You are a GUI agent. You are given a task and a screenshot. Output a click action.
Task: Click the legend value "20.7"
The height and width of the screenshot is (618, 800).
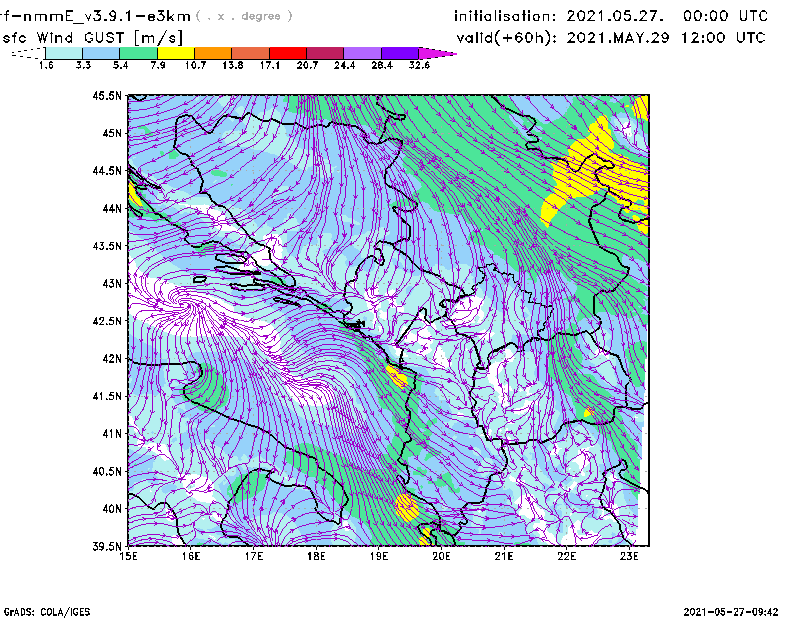point(307,65)
